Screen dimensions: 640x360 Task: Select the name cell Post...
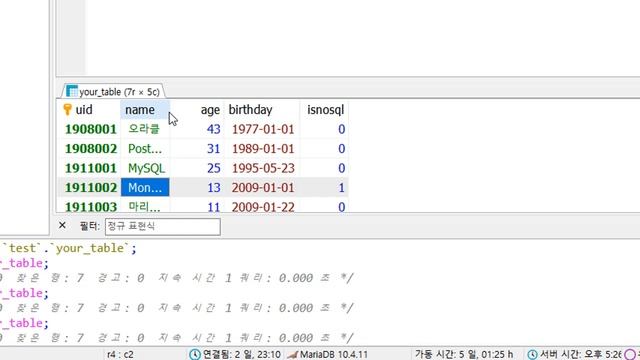tap(145, 149)
